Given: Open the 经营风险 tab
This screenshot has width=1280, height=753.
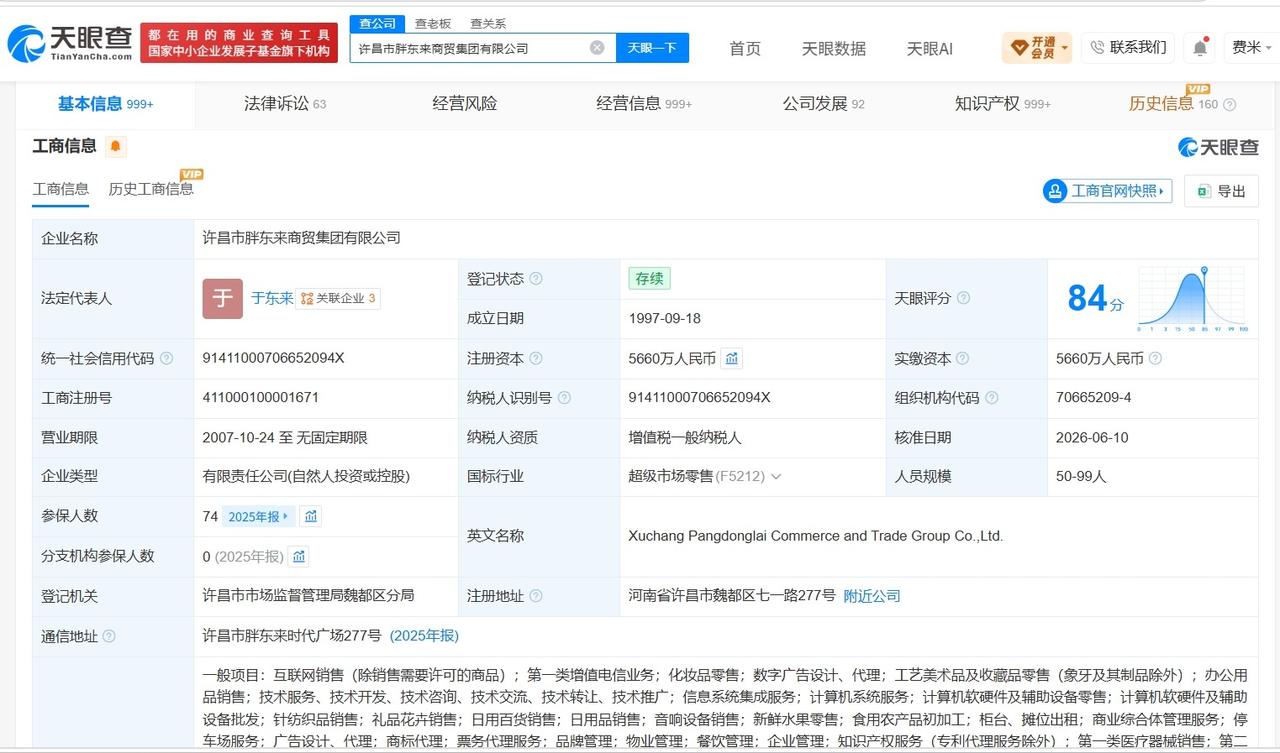Looking at the screenshot, I should pyautogui.click(x=464, y=104).
